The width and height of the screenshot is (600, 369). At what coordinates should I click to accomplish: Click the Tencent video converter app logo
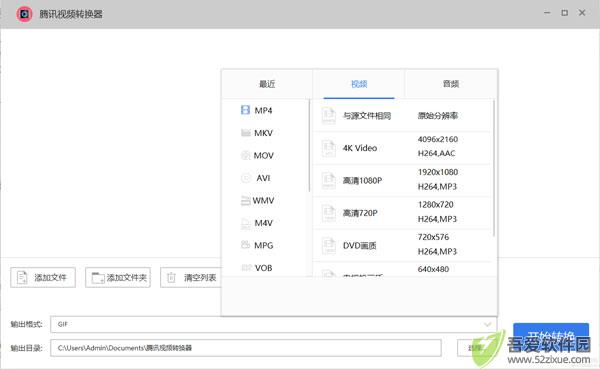pos(24,14)
